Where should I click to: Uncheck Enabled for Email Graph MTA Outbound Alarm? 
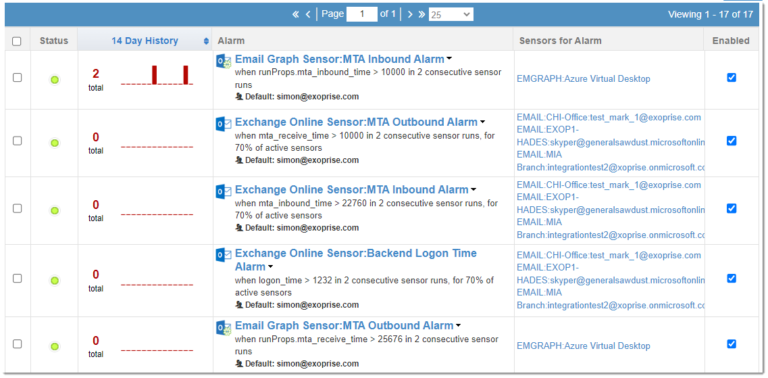tap(731, 344)
